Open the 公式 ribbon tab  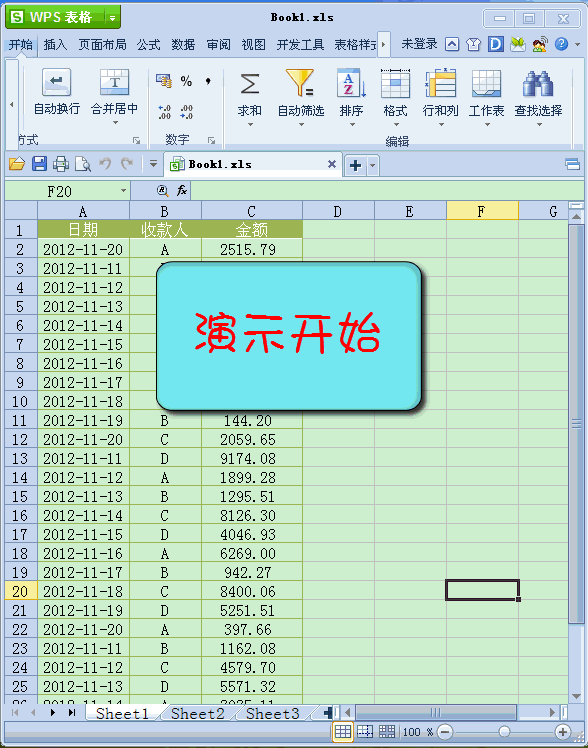[x=148, y=45]
